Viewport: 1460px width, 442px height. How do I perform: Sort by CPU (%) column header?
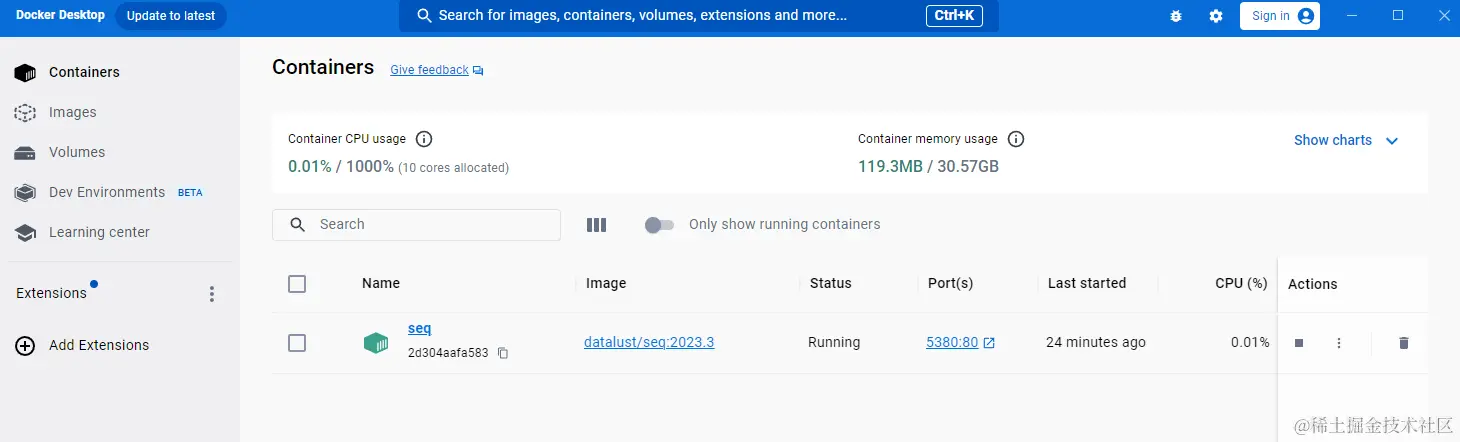[1242, 283]
